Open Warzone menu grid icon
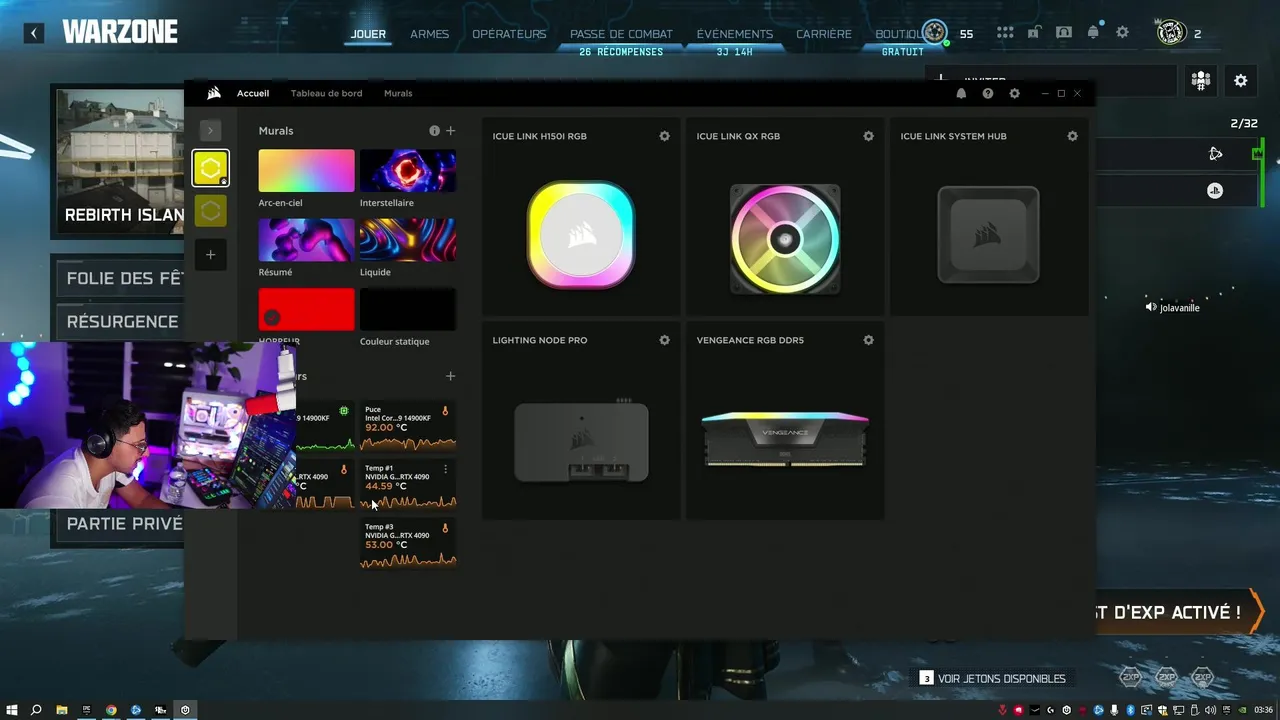The height and width of the screenshot is (720, 1280). point(1005,33)
